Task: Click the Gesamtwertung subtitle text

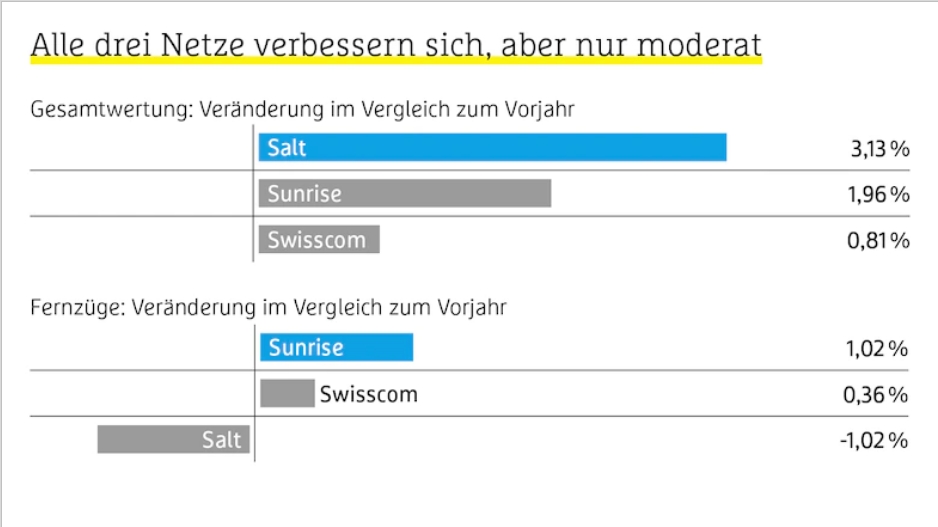Action: (x=302, y=109)
